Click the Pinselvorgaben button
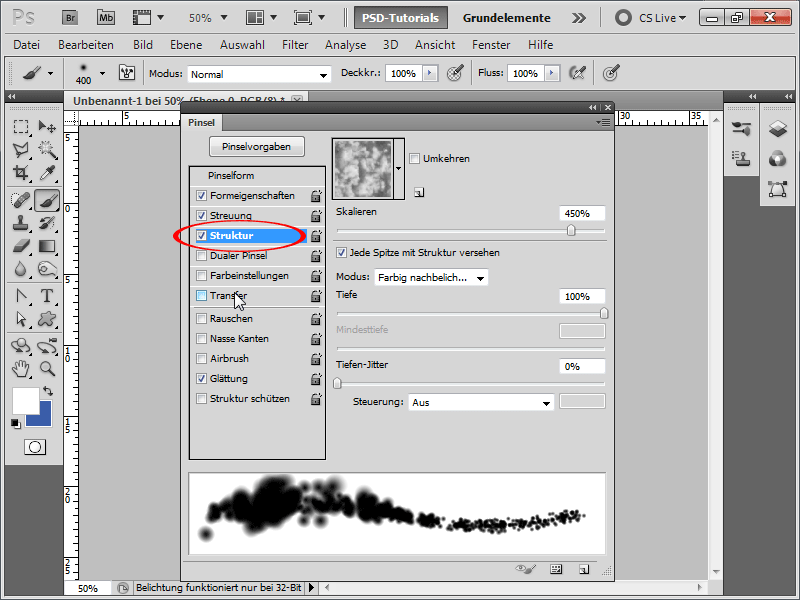Screen dimensions: 800x600 257,146
